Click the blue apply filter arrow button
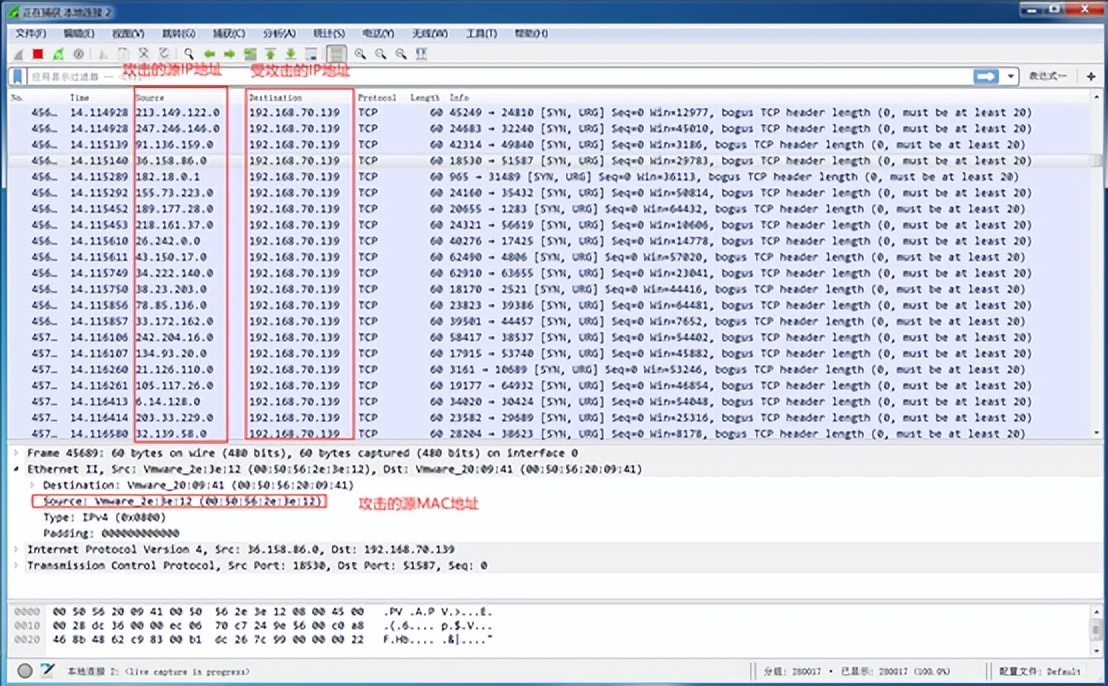Screen dimensions: 1108x686 [986, 77]
